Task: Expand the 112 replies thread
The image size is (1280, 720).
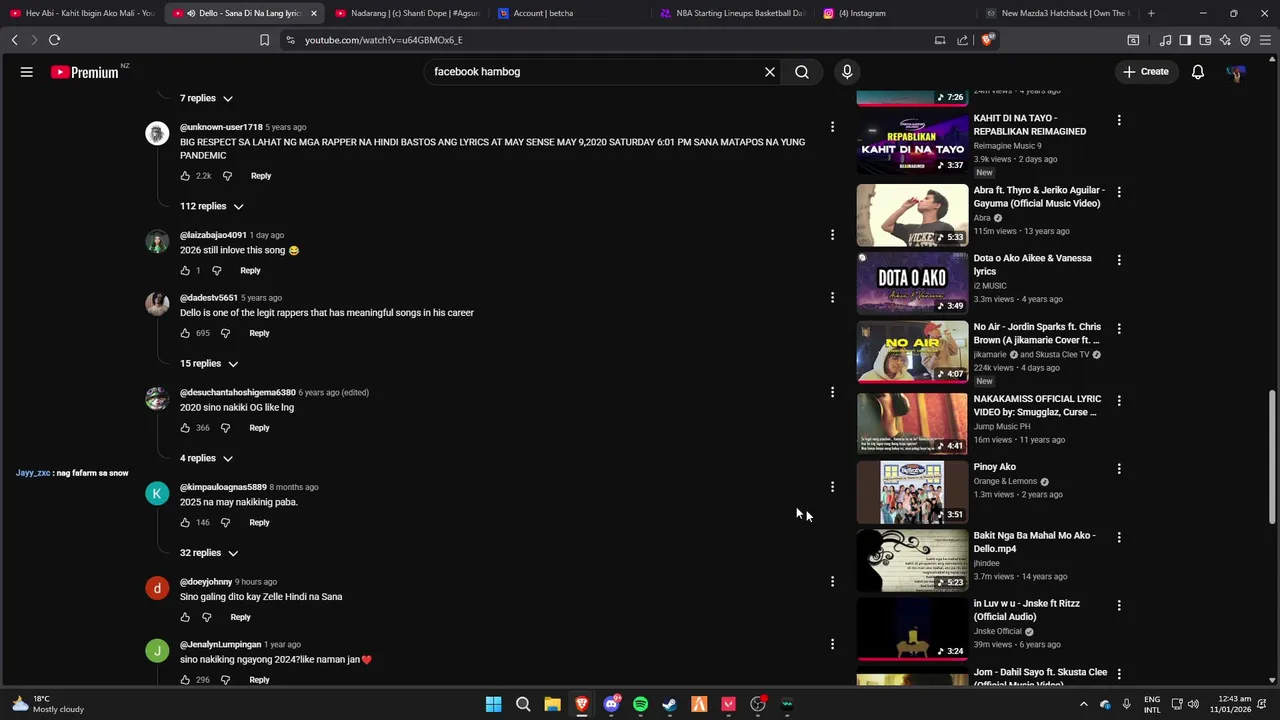Action: [x=211, y=206]
